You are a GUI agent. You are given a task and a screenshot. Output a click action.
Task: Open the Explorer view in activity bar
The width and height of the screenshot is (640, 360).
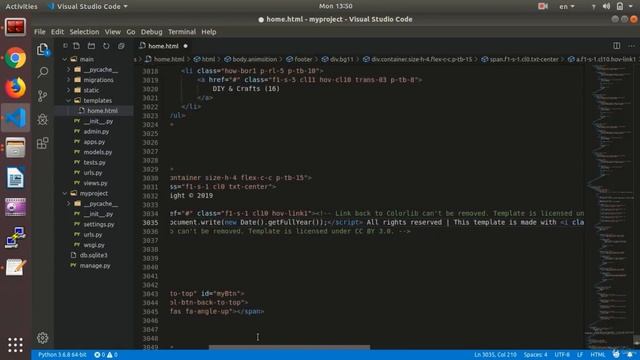click(x=42, y=49)
